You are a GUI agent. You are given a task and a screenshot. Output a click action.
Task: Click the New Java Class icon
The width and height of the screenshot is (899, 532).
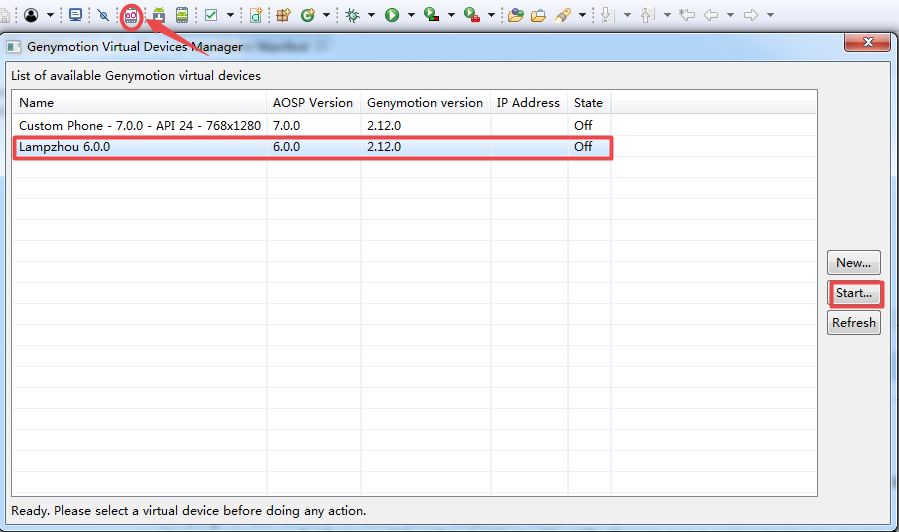[308, 15]
